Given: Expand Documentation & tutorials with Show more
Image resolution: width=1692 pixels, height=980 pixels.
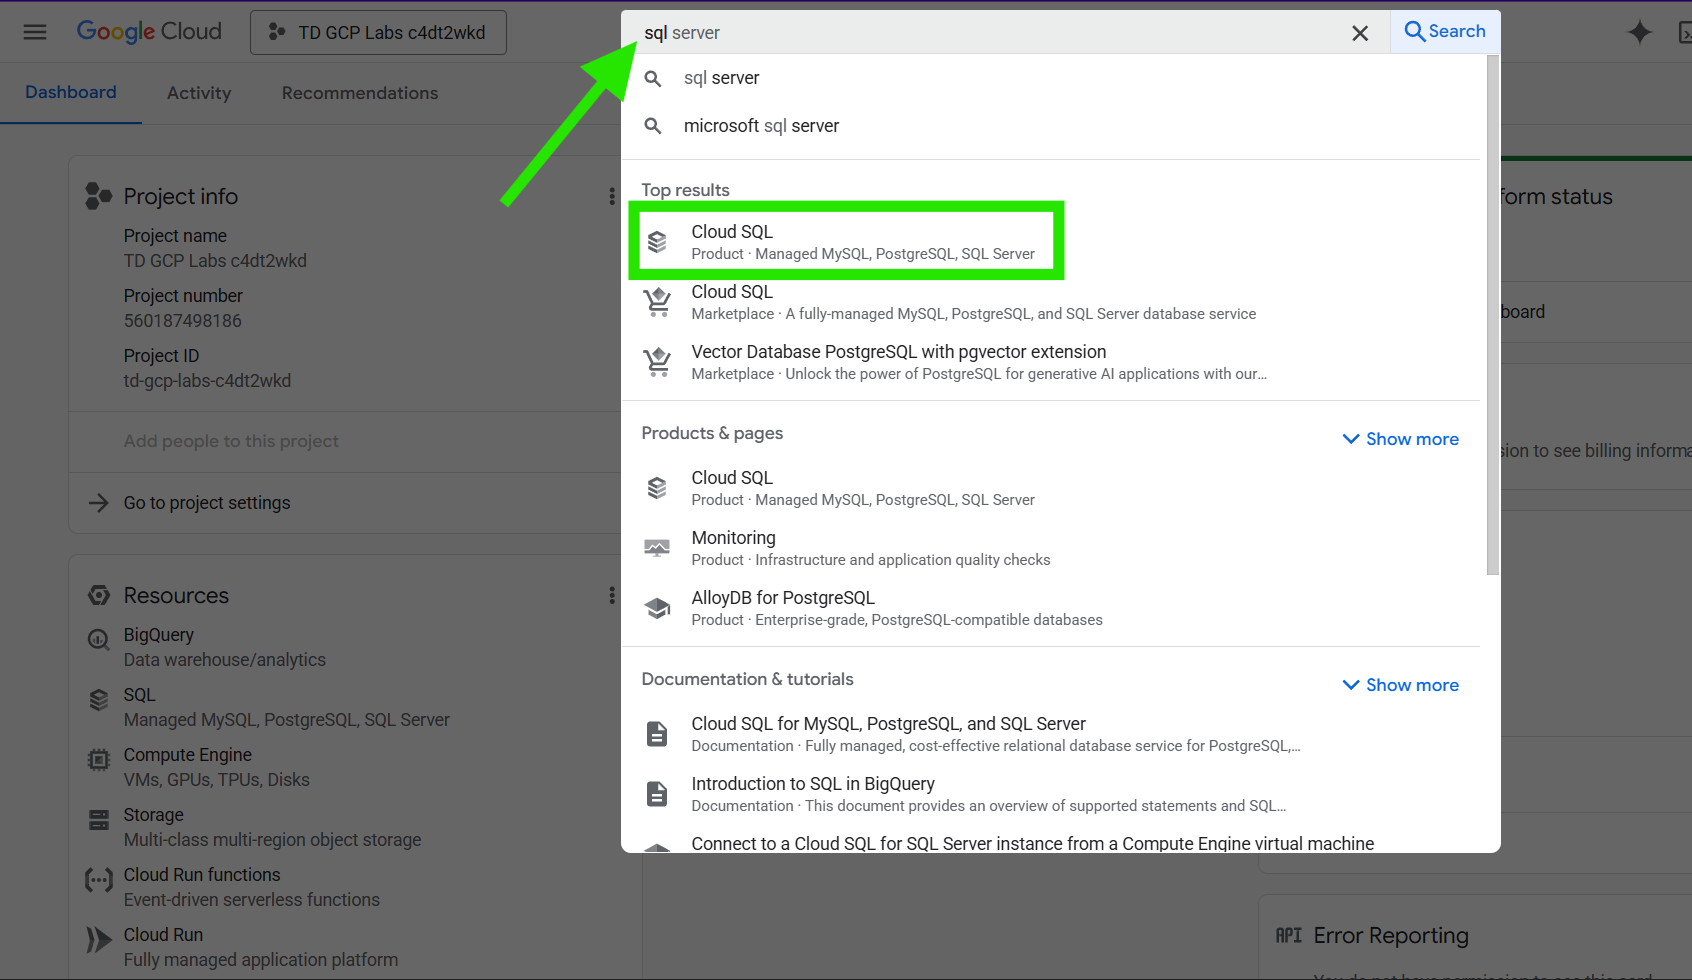Looking at the screenshot, I should pos(1400,685).
